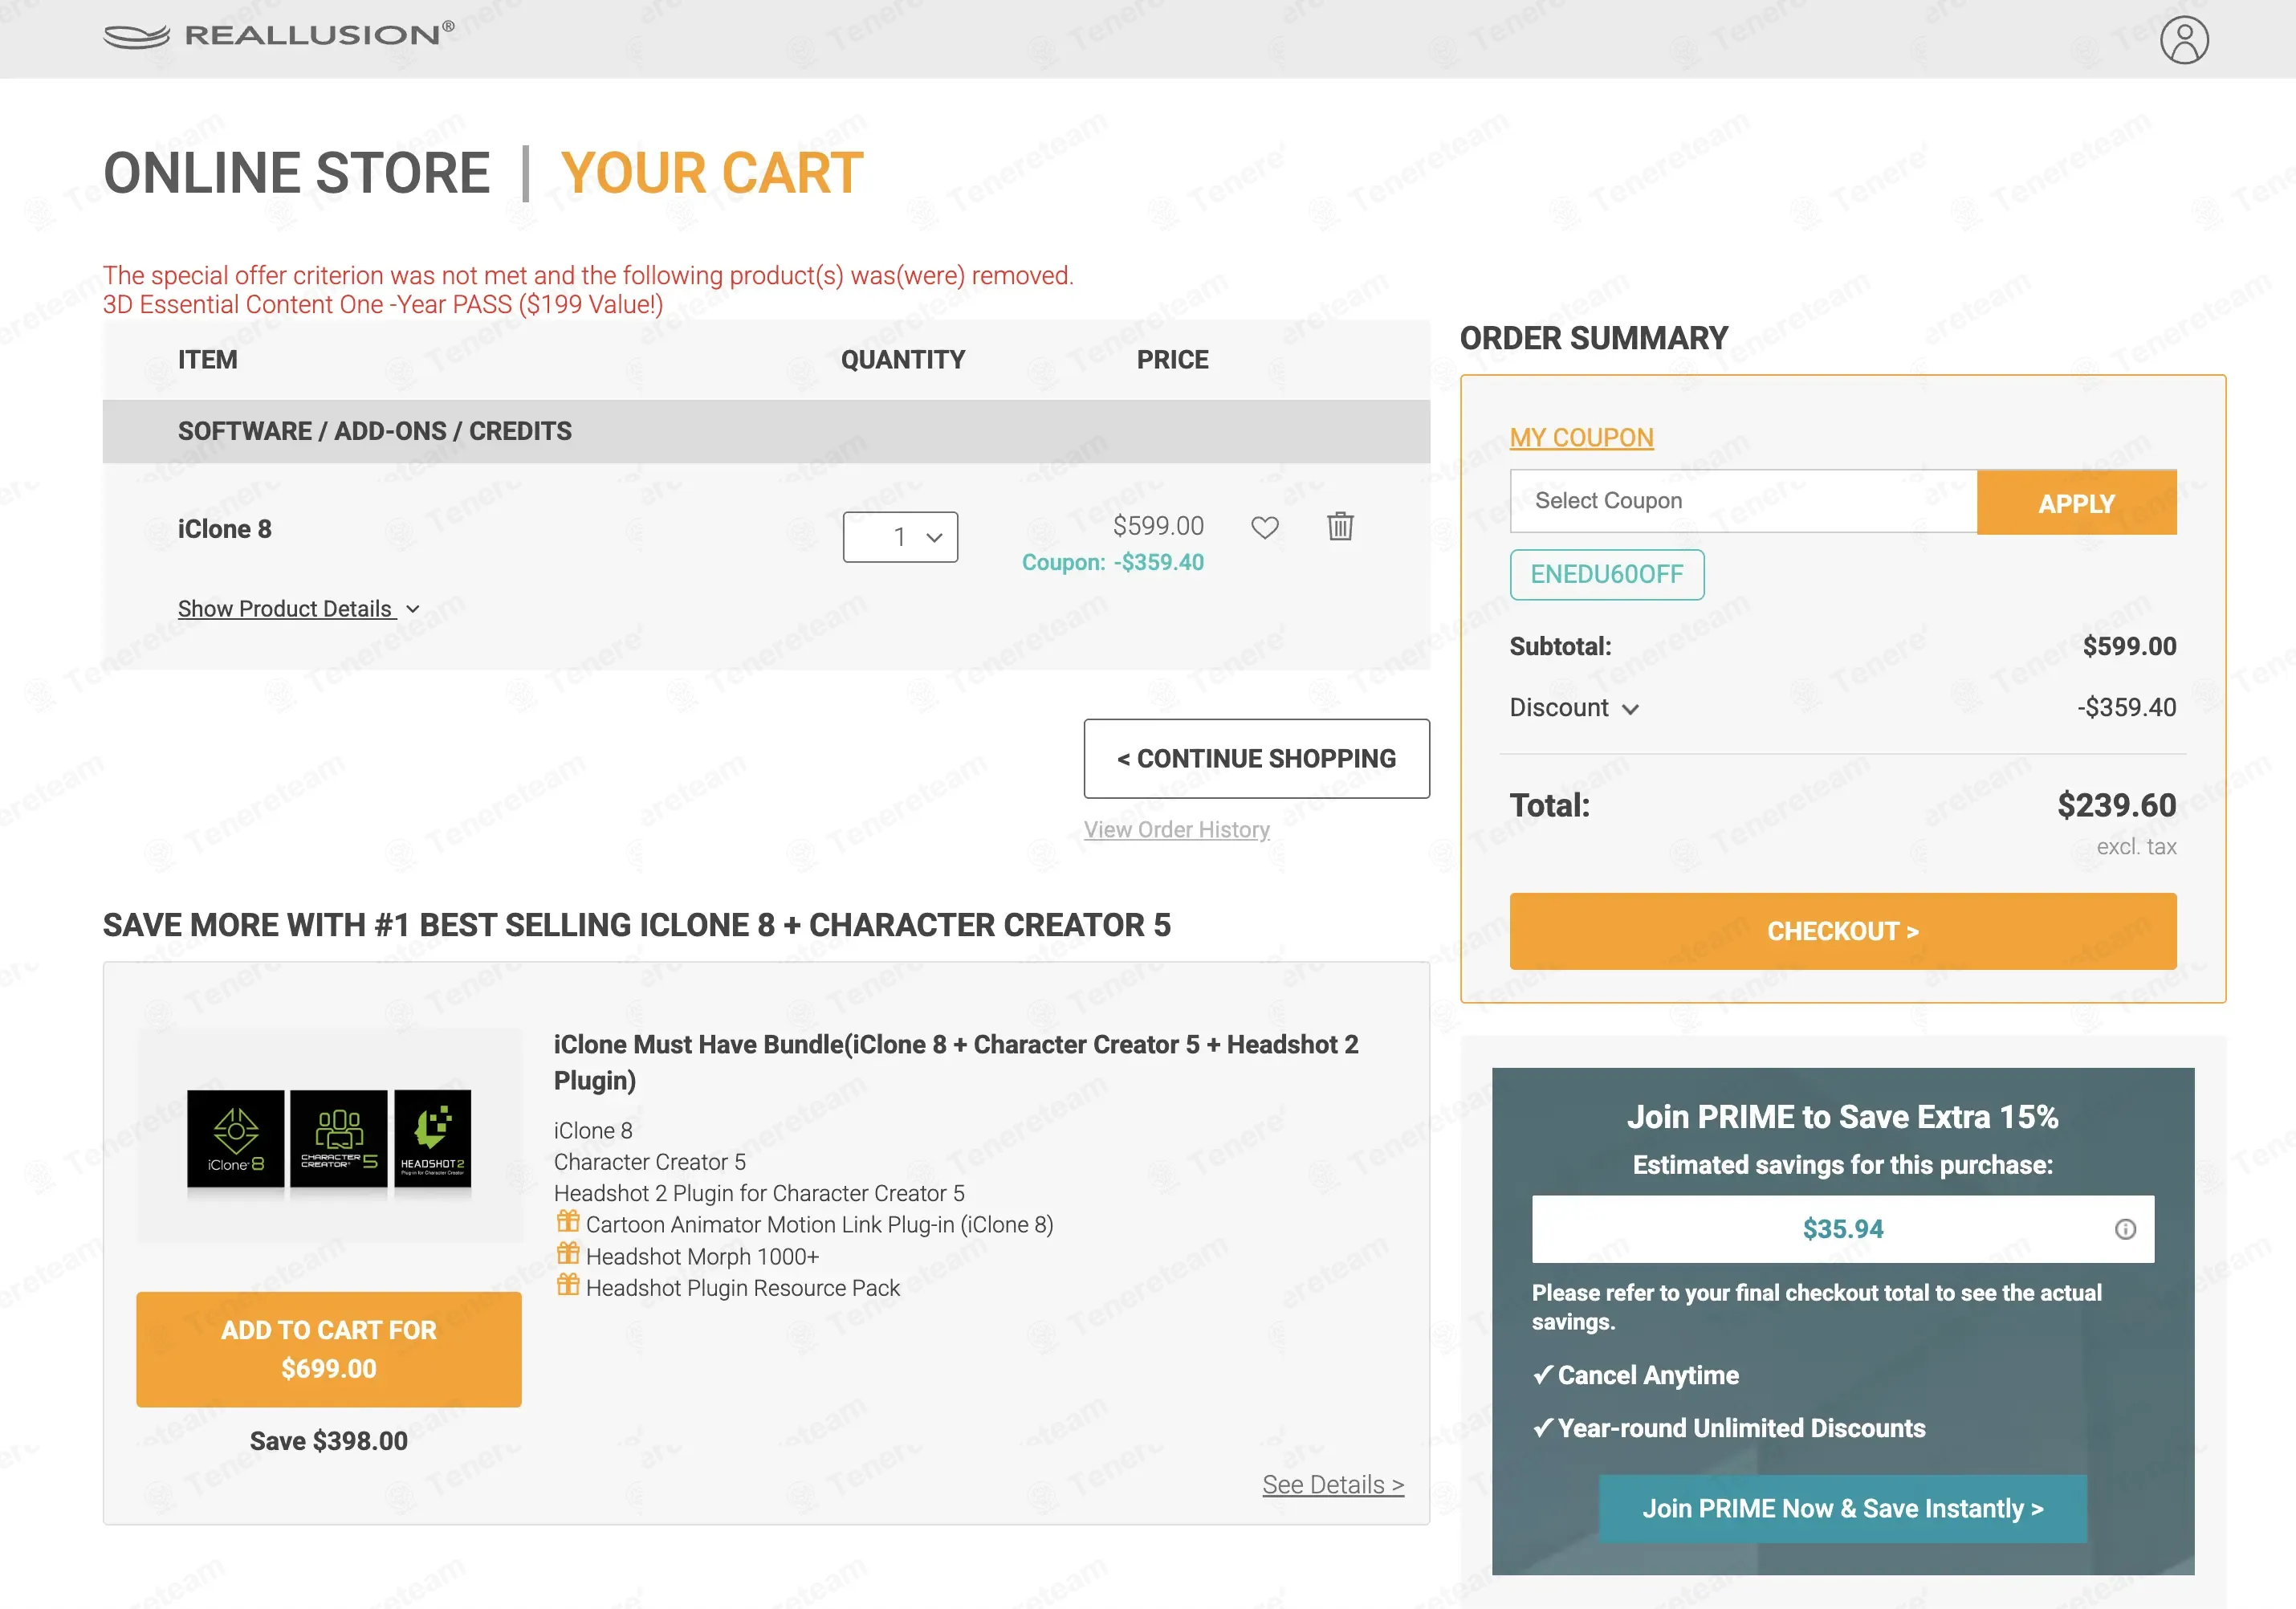Screen dimensions: 2296x1609
Task: Apply the selected coupon
Action: click(2076, 503)
